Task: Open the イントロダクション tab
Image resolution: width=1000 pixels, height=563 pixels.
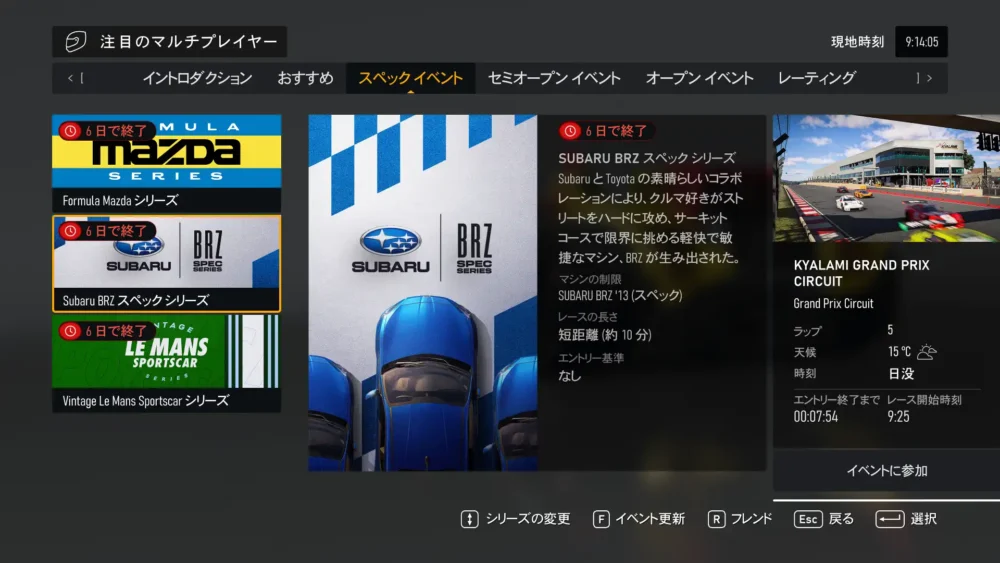Action: (x=197, y=78)
